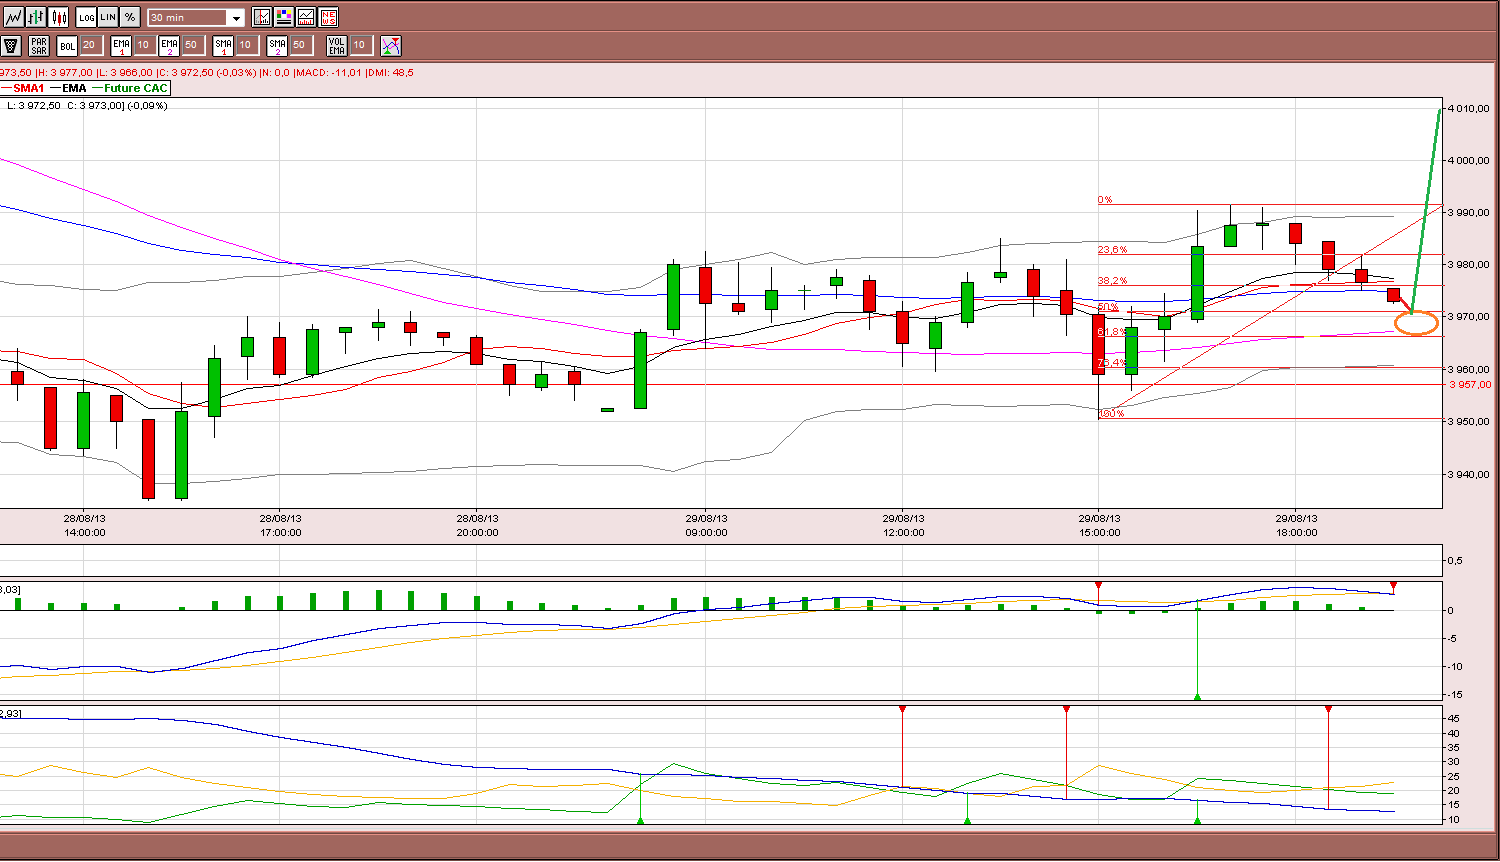Click the green buy marker at MACD panel bottom
The width and height of the screenshot is (1500, 862).
[x=1197, y=696]
